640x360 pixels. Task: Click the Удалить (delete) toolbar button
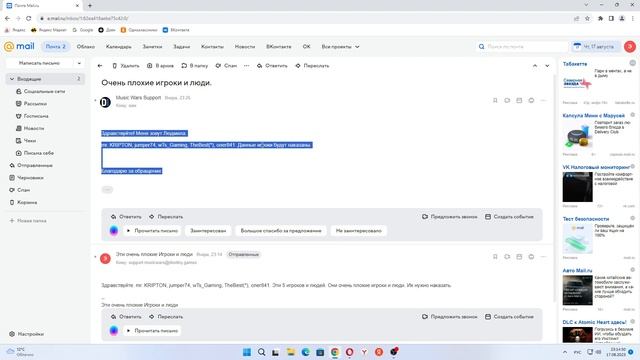(x=126, y=66)
